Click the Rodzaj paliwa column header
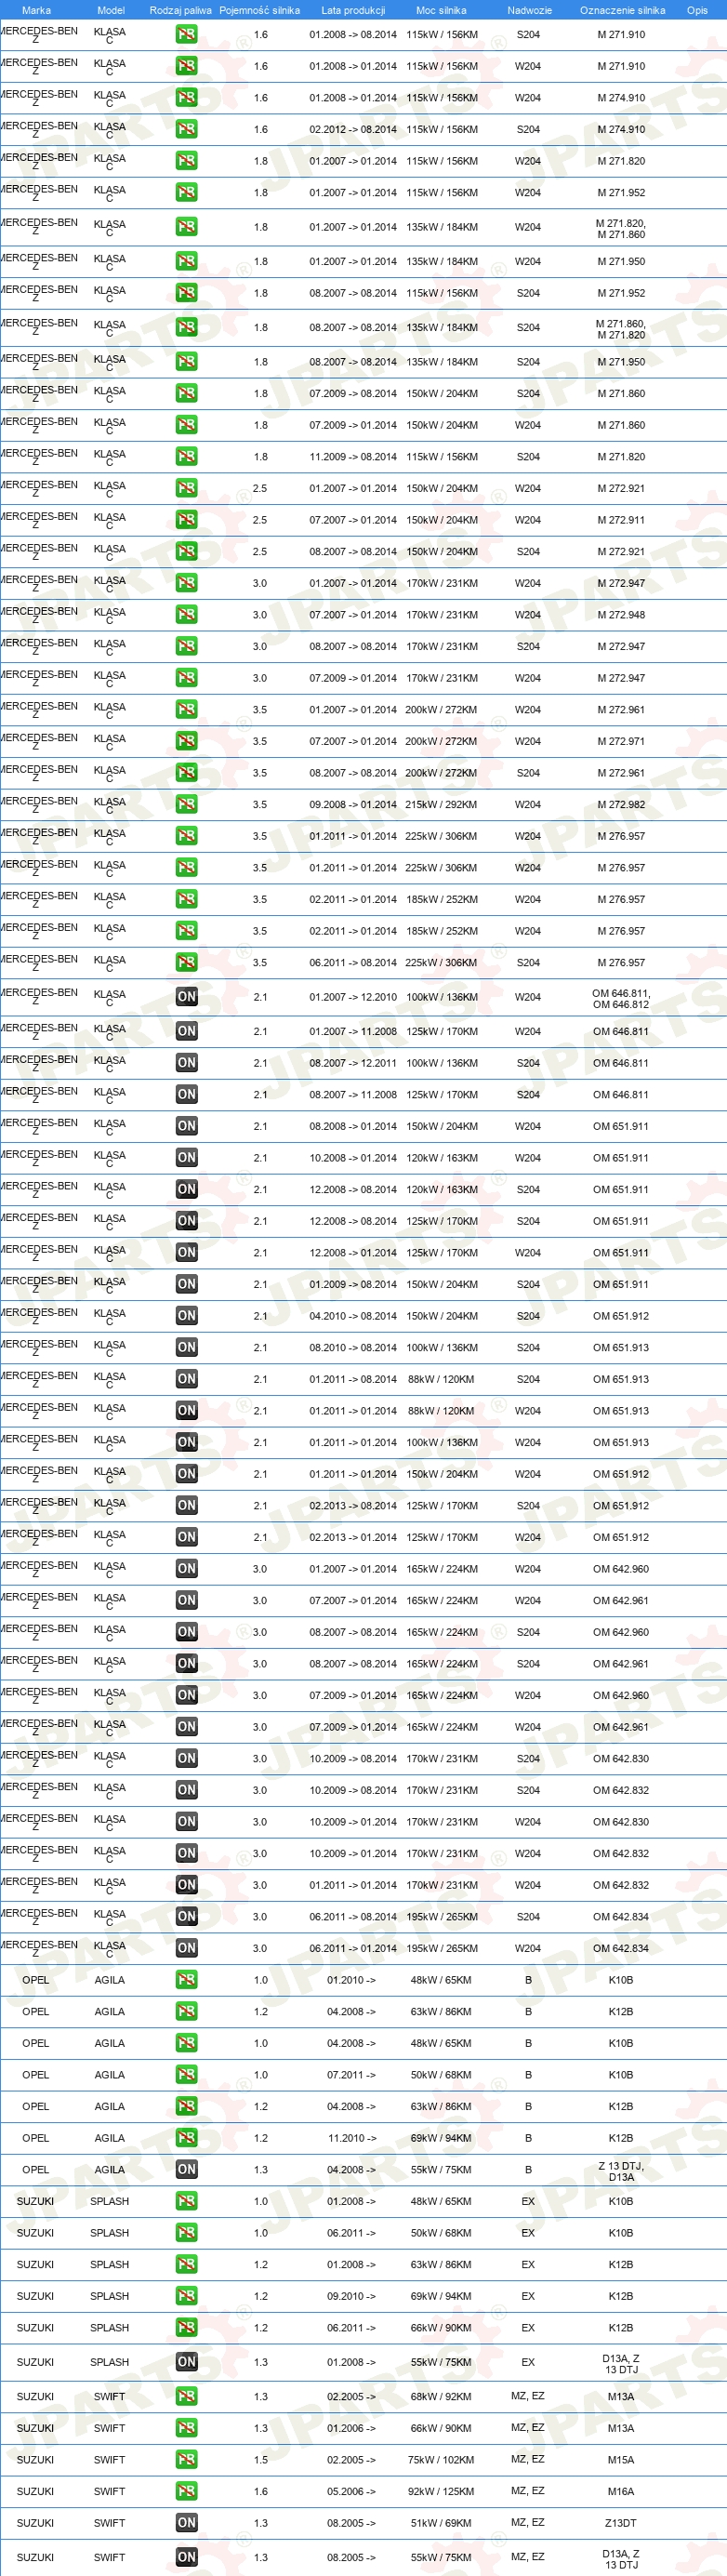 (x=181, y=10)
